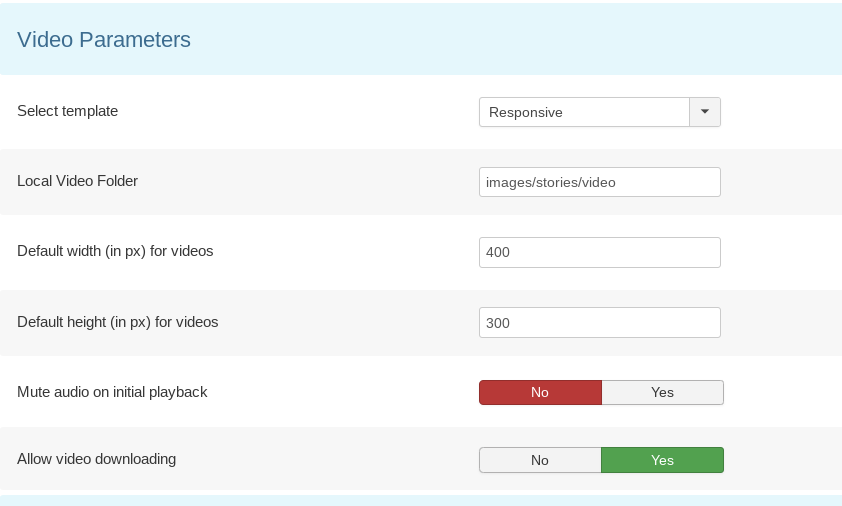This screenshot has width=842, height=506.
Task: Click the Allow video downloading label
Action: pos(97,459)
